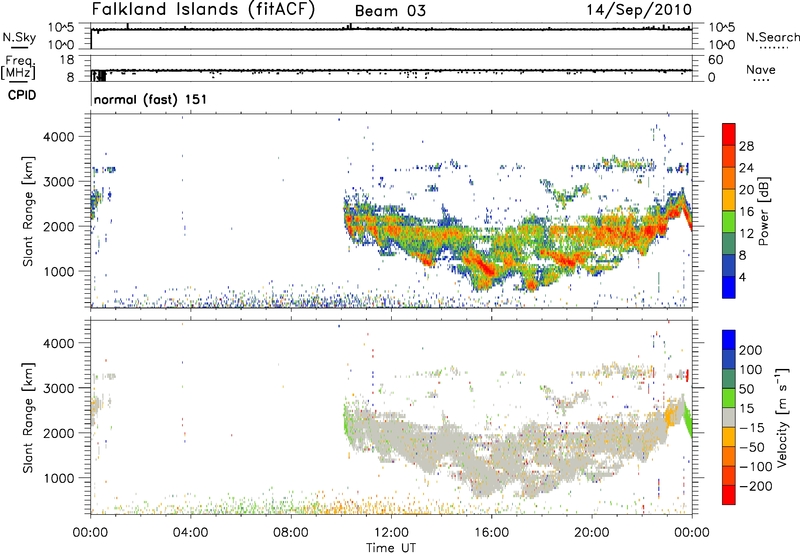Select the bright blue Power segment below 4
The image size is (800, 554).
point(729,287)
